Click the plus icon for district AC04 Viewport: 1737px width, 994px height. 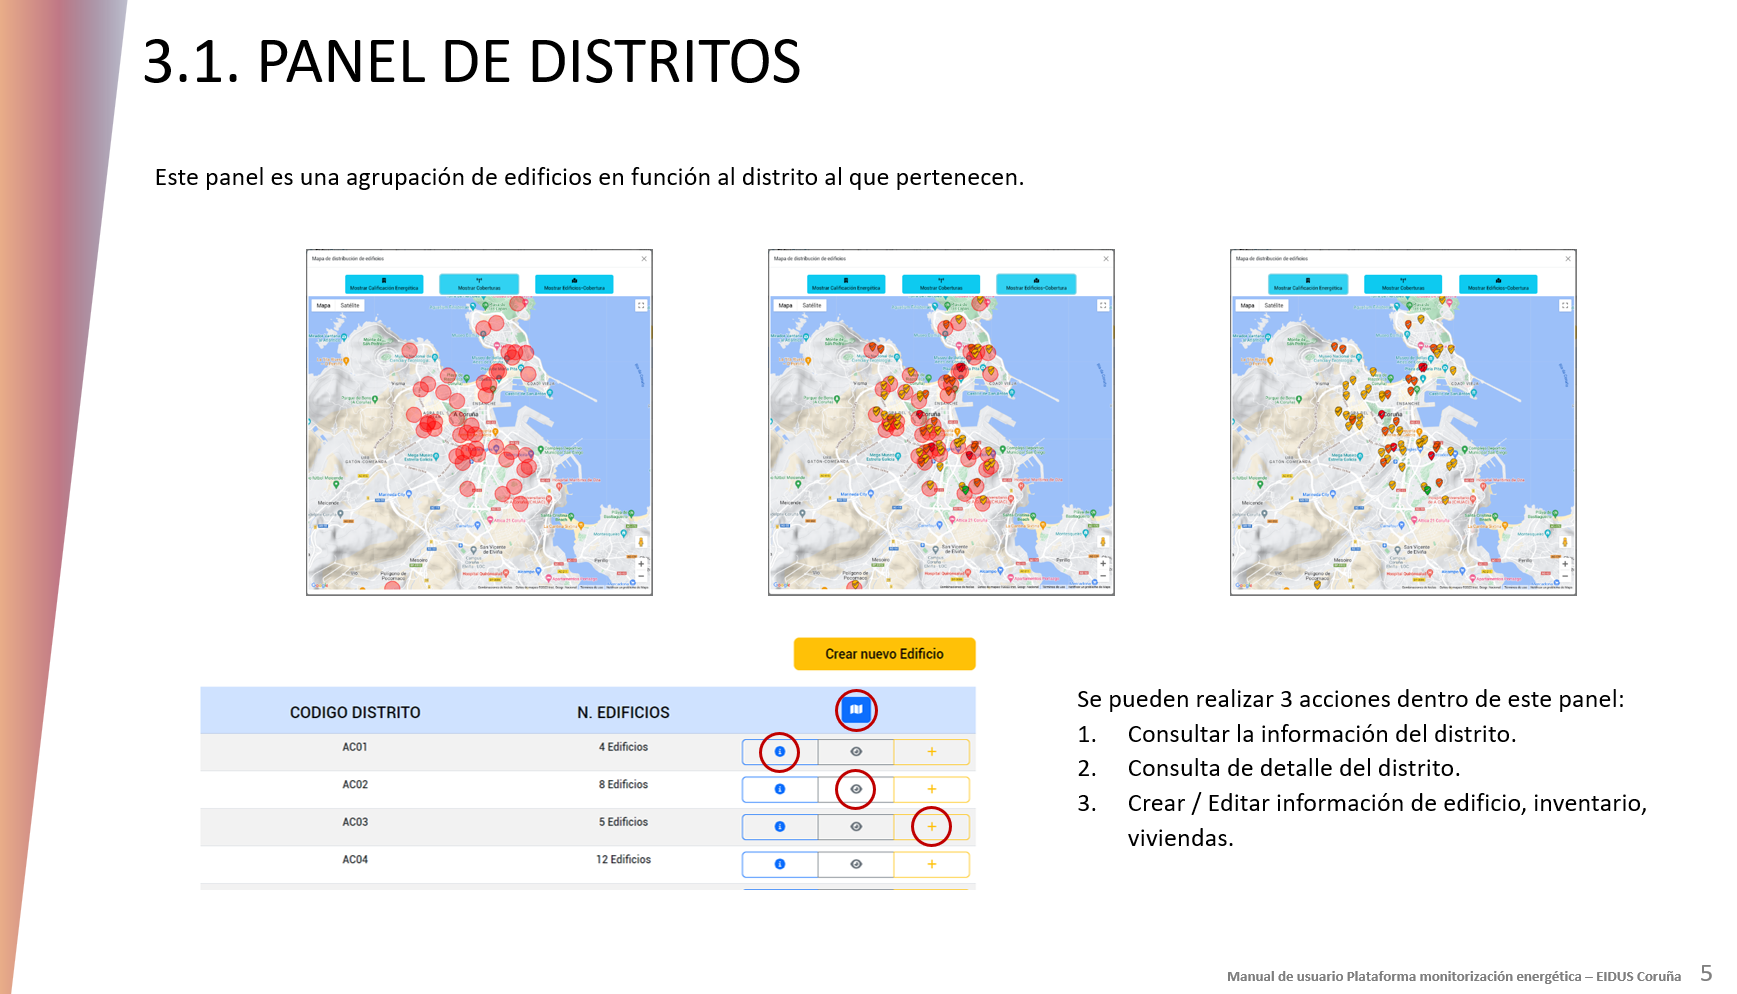[932, 864]
